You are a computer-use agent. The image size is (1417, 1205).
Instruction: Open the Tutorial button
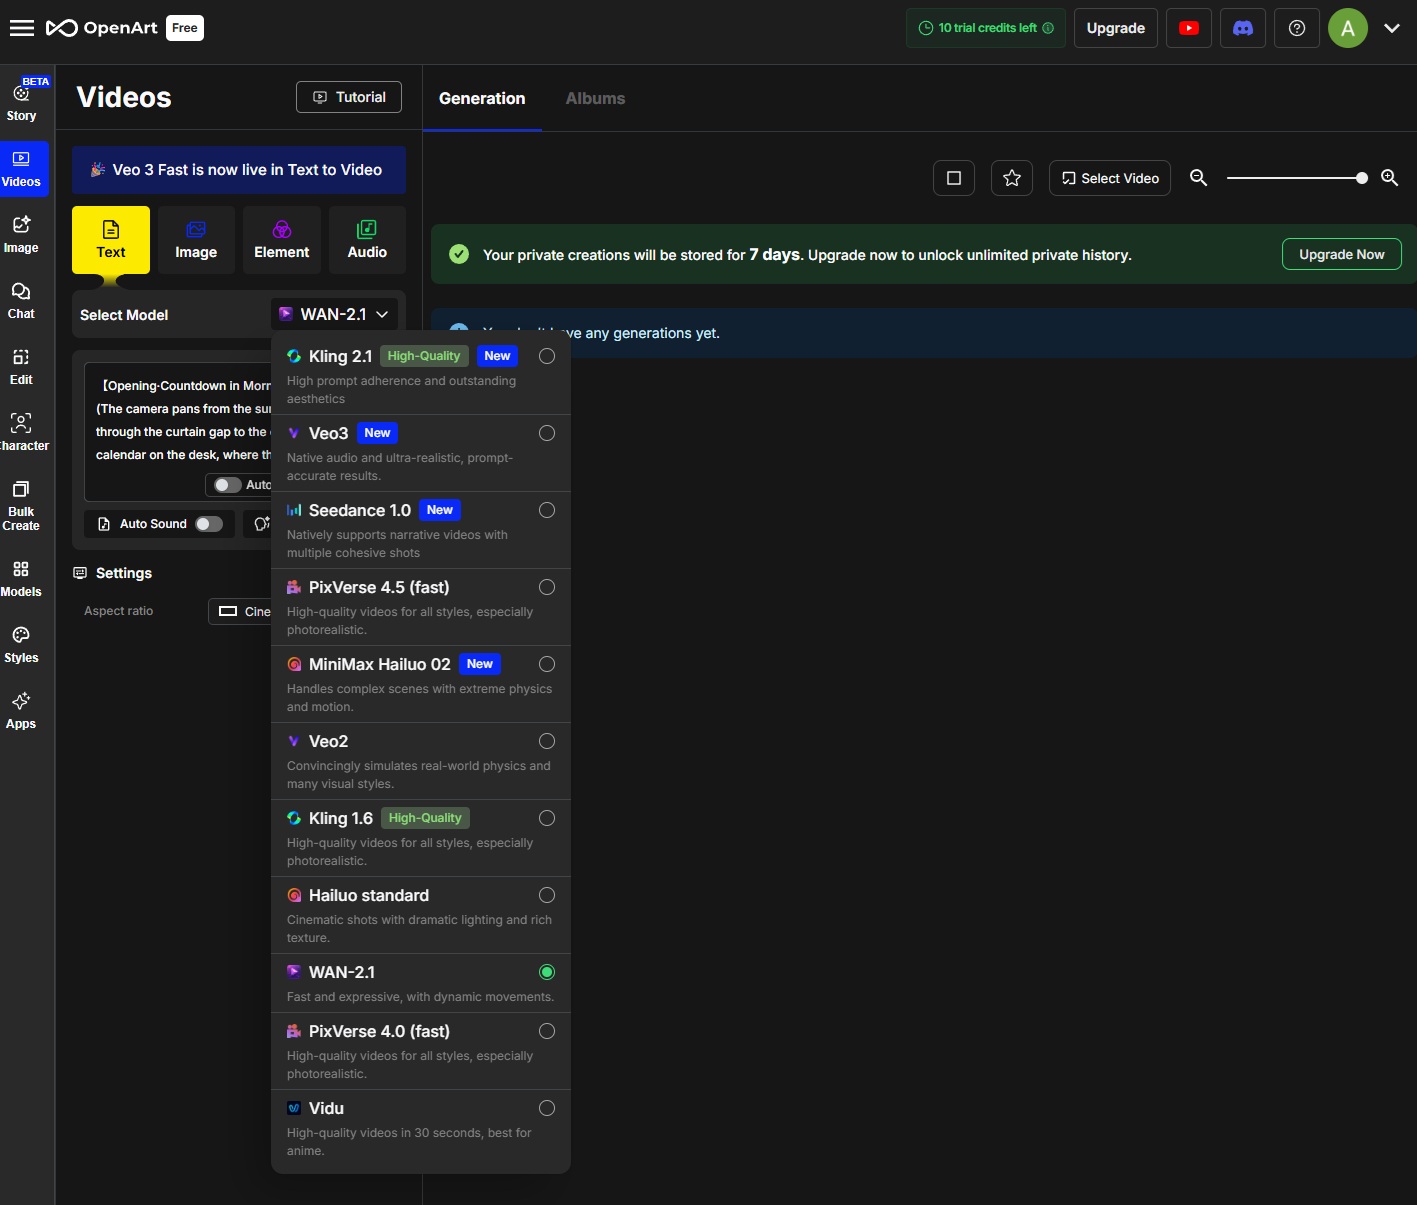(x=349, y=97)
